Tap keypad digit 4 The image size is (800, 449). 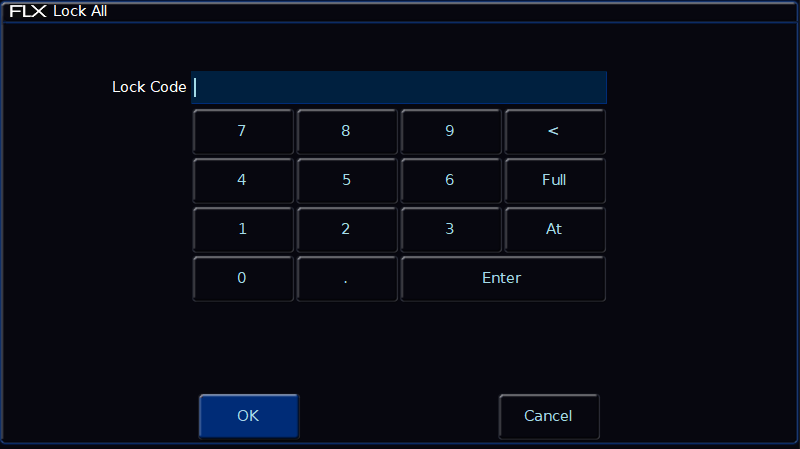coord(243,180)
